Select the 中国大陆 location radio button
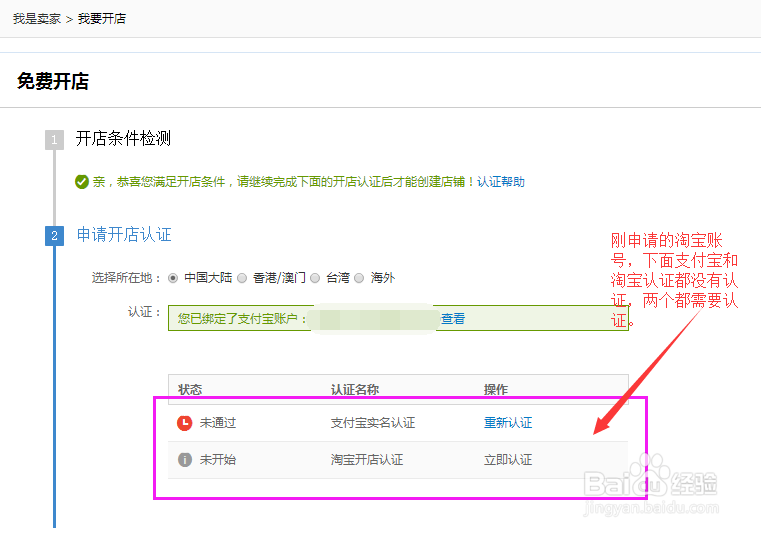 173,278
